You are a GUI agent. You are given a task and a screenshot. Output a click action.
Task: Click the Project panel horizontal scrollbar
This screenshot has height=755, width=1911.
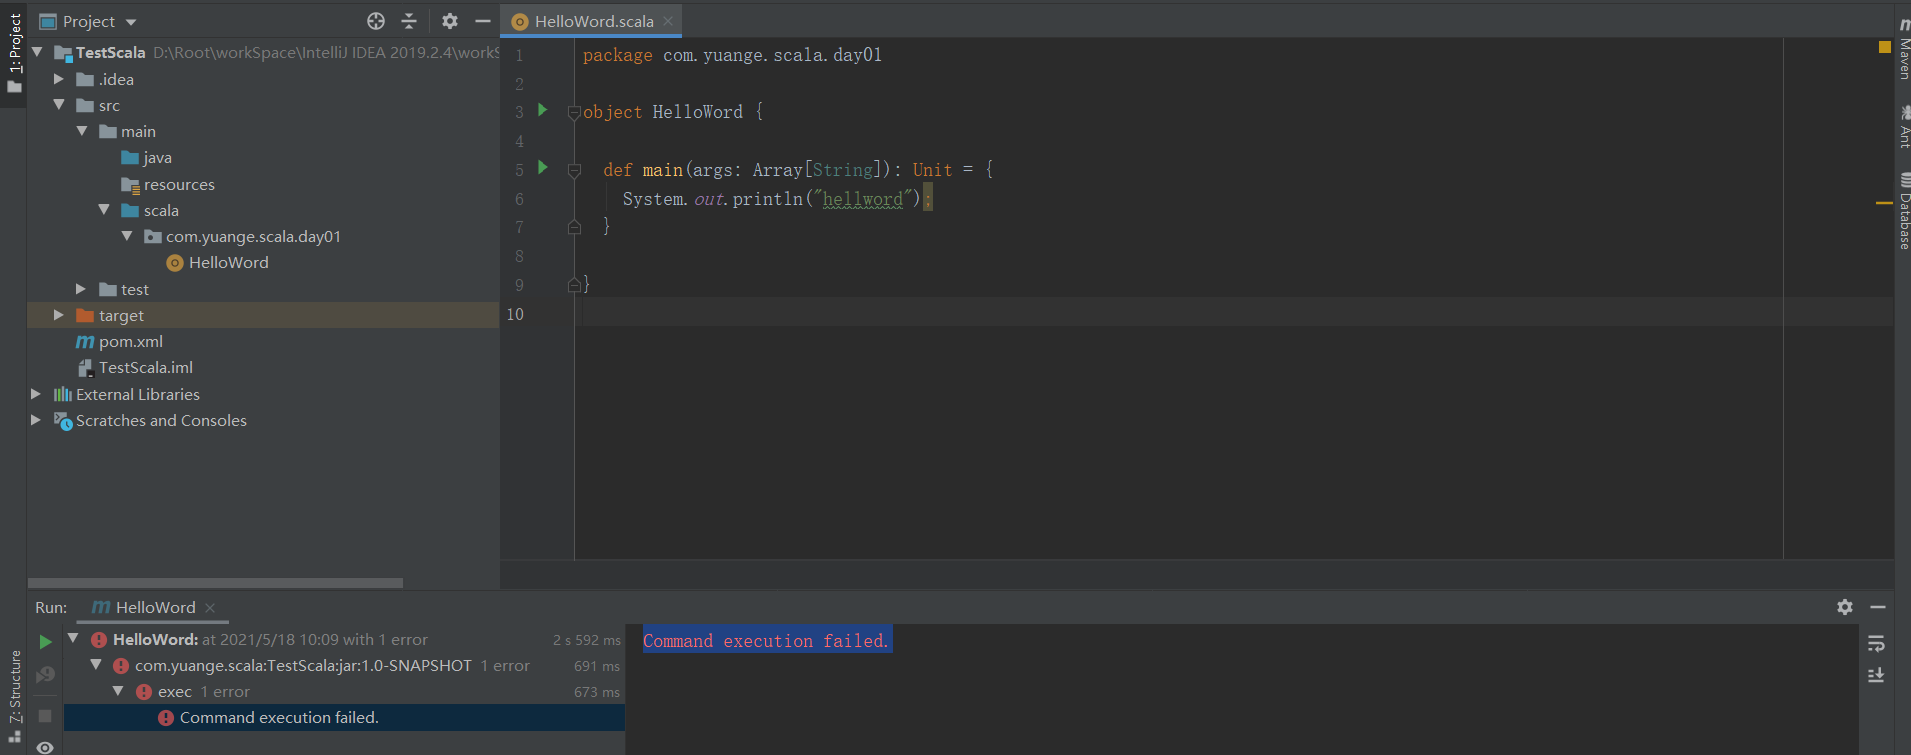pyautogui.click(x=215, y=582)
